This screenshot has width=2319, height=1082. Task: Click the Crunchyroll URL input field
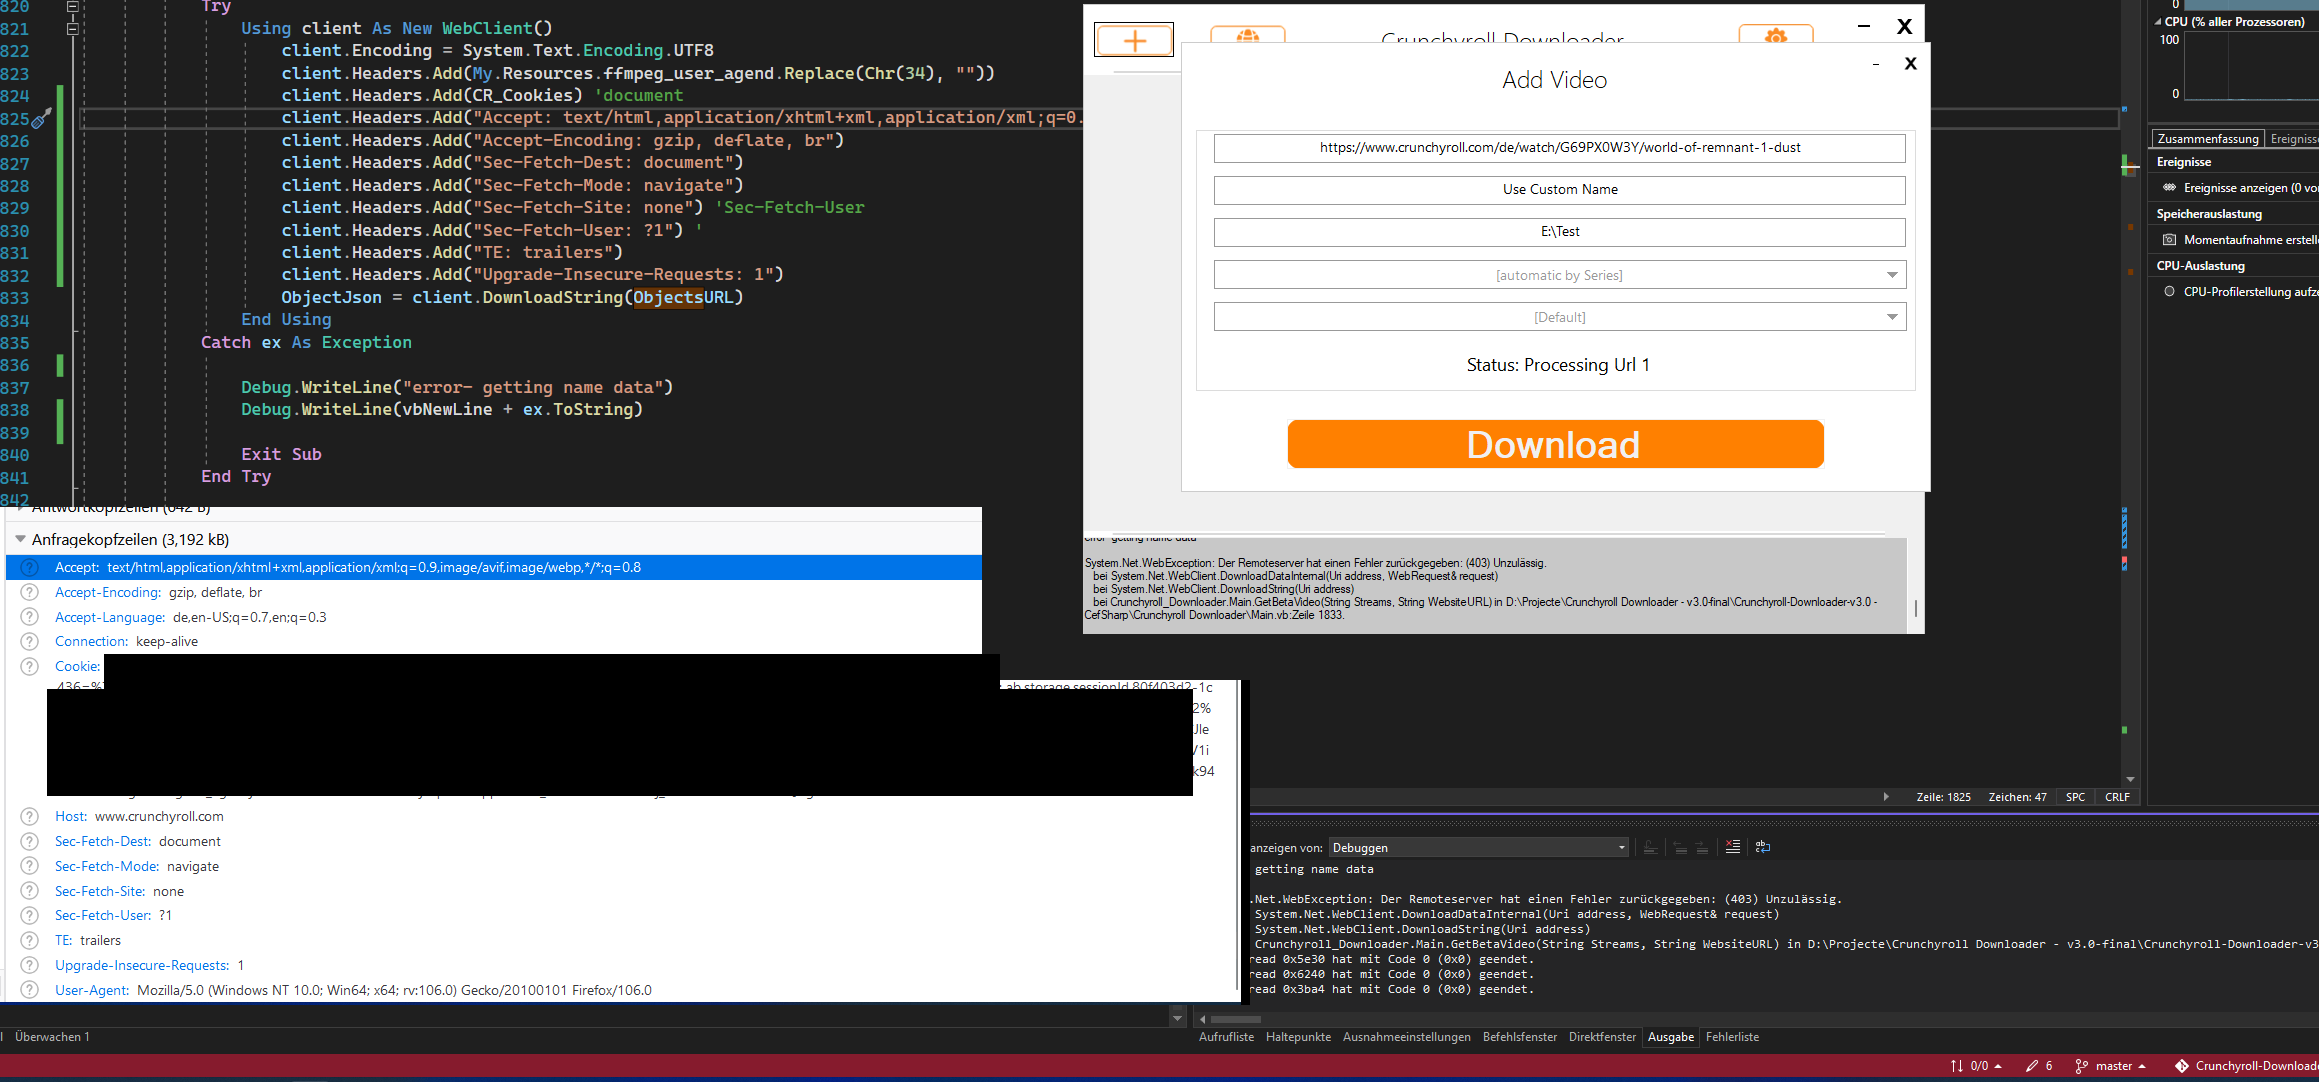click(1558, 148)
